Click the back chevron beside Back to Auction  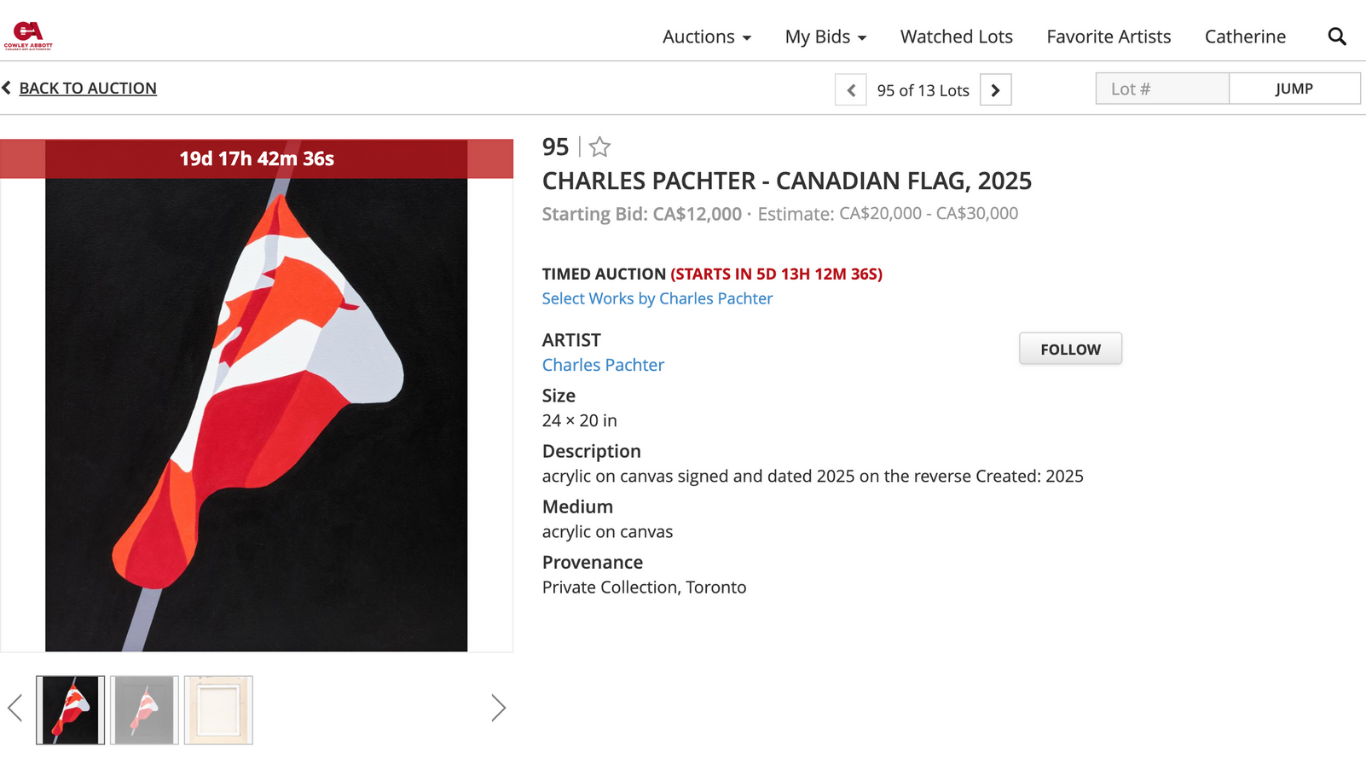click(x=7, y=88)
